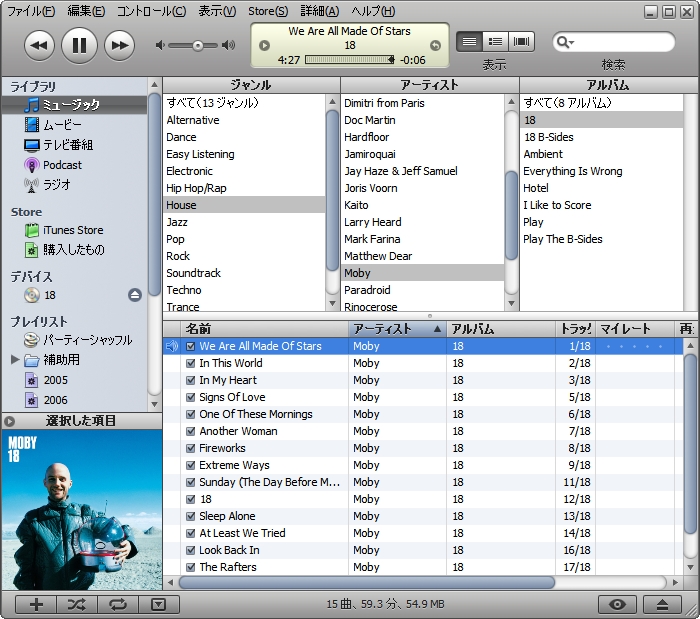Open Store(S) menu

point(268,11)
